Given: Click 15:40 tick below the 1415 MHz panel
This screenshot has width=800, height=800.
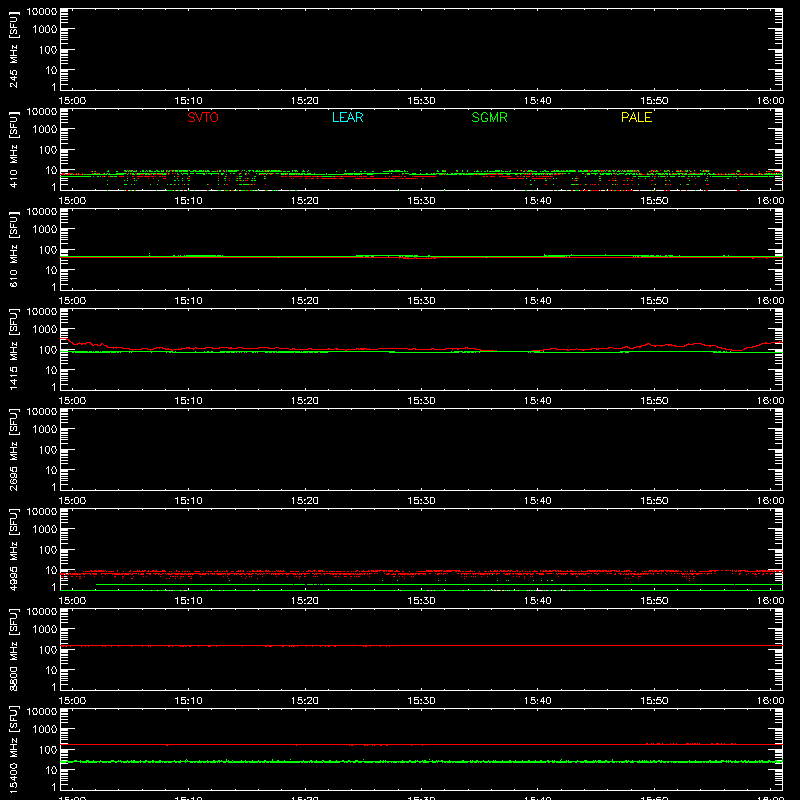Looking at the screenshot, I should (538, 401).
